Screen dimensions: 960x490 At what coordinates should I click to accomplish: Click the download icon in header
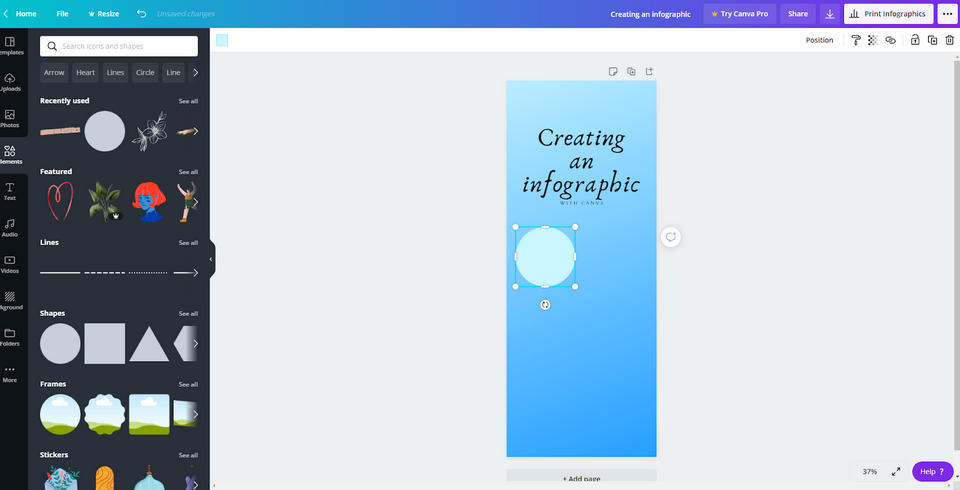coord(830,13)
